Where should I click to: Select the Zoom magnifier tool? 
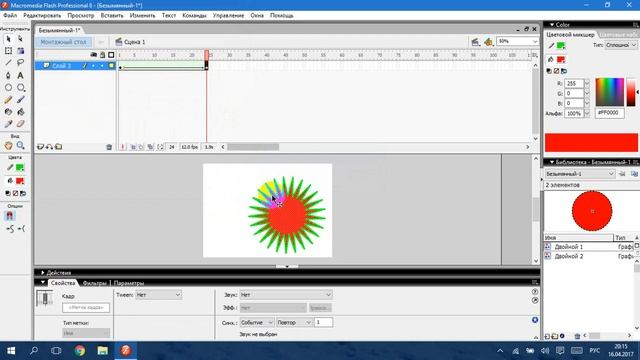click(x=20, y=145)
